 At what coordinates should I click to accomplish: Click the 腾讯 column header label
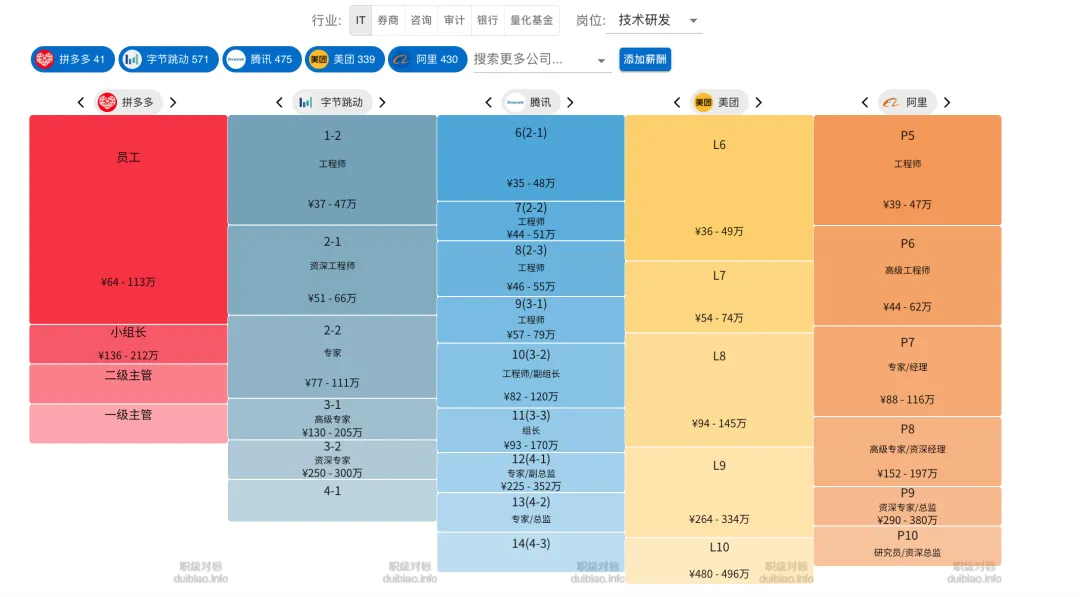530,103
